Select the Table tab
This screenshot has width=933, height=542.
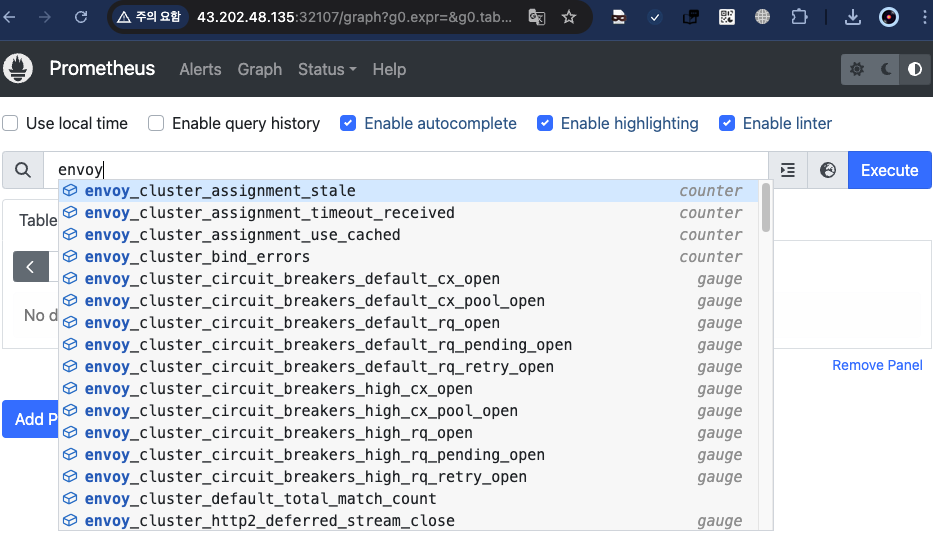pos(38,220)
